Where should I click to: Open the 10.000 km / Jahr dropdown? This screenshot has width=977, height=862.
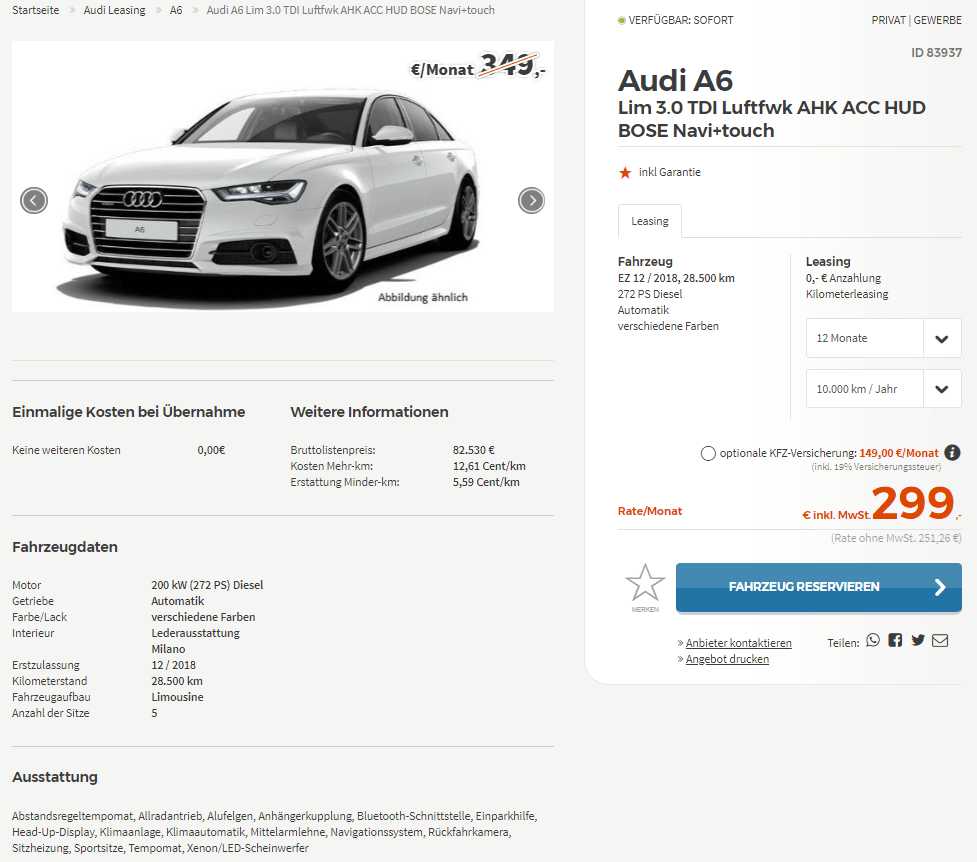click(884, 389)
